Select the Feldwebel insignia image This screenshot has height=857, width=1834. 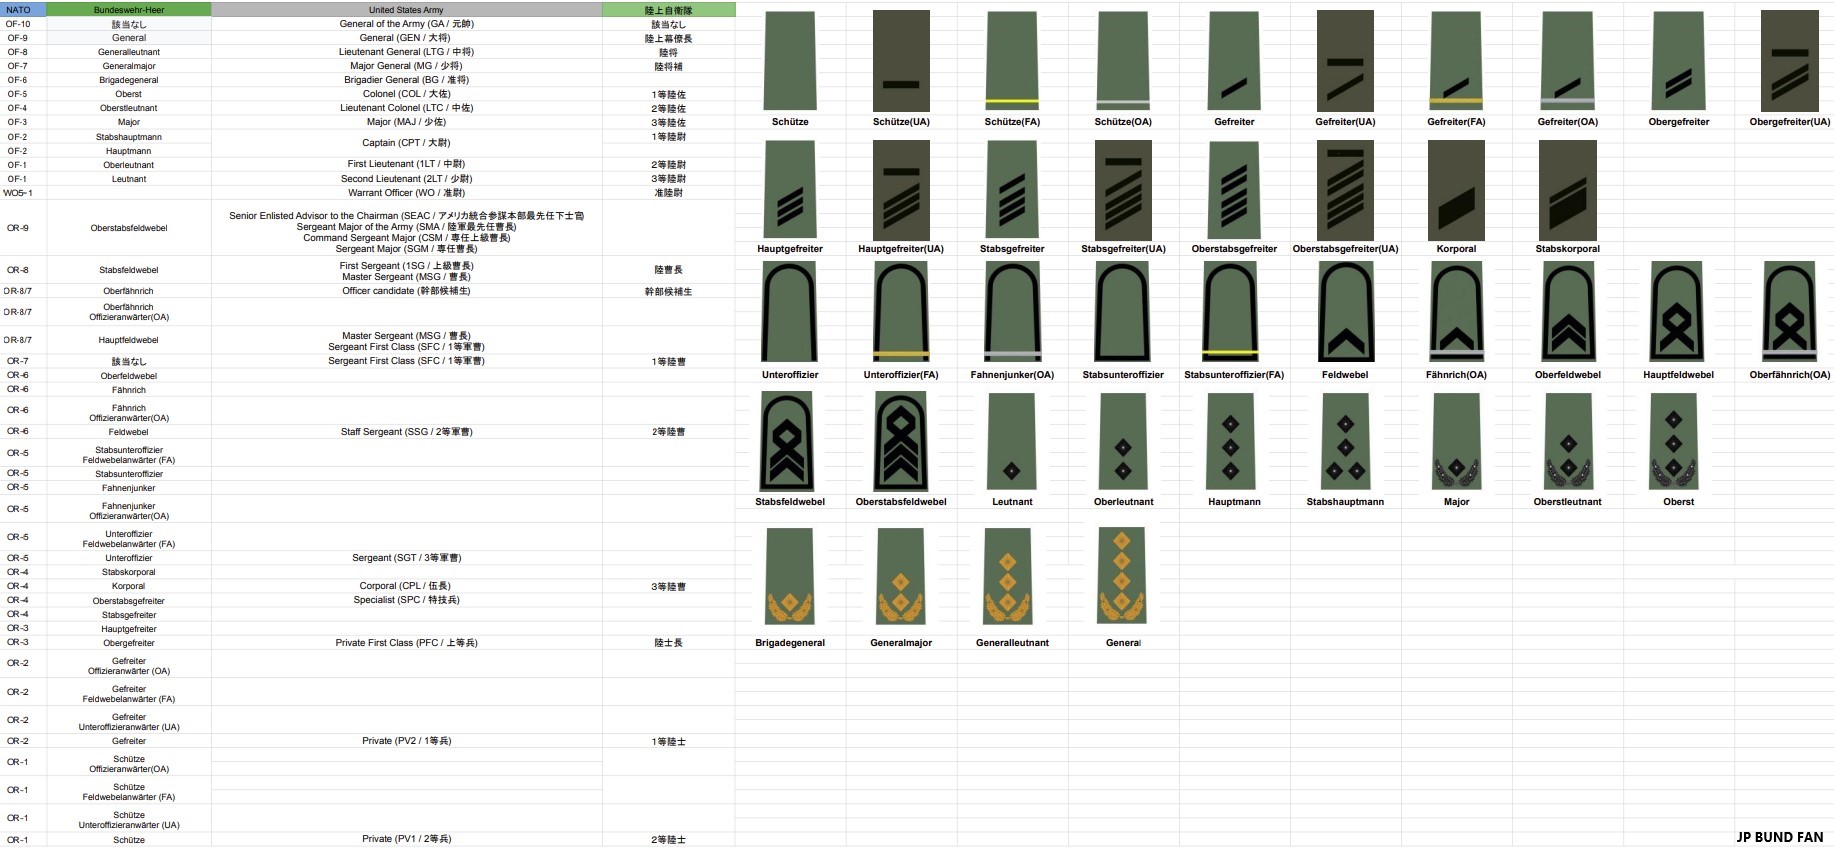pos(1345,311)
